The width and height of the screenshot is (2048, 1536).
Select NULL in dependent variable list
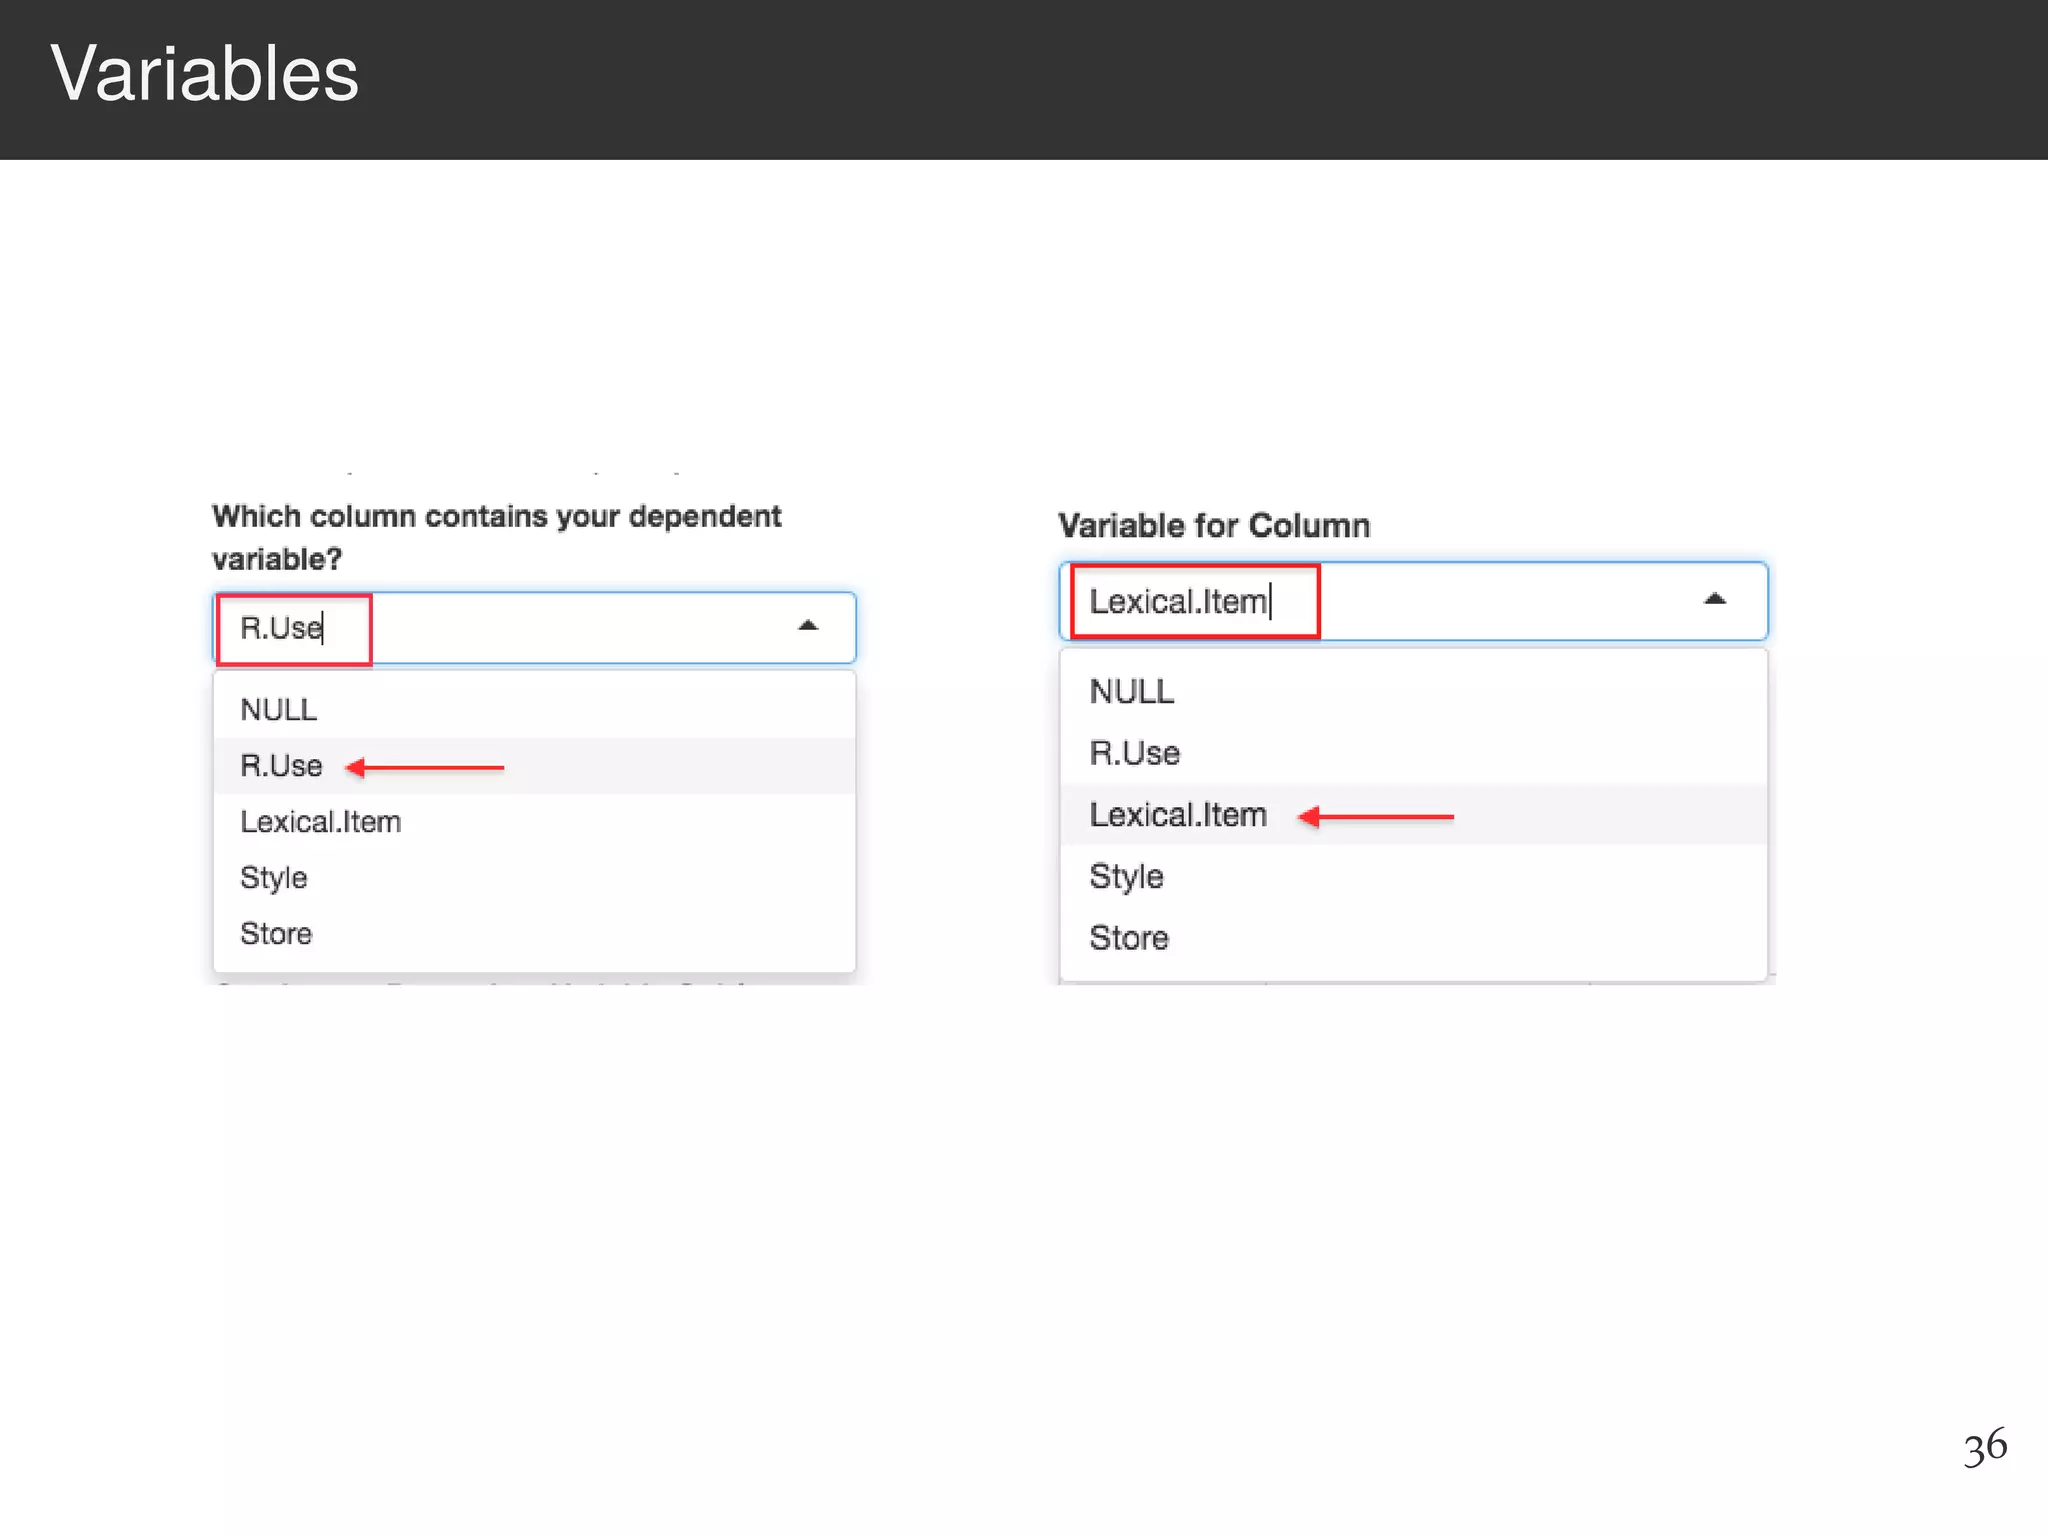click(x=279, y=710)
